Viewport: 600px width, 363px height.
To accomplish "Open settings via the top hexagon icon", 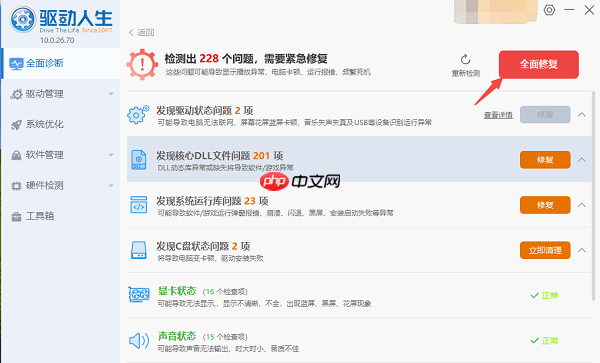I will click(x=549, y=10).
